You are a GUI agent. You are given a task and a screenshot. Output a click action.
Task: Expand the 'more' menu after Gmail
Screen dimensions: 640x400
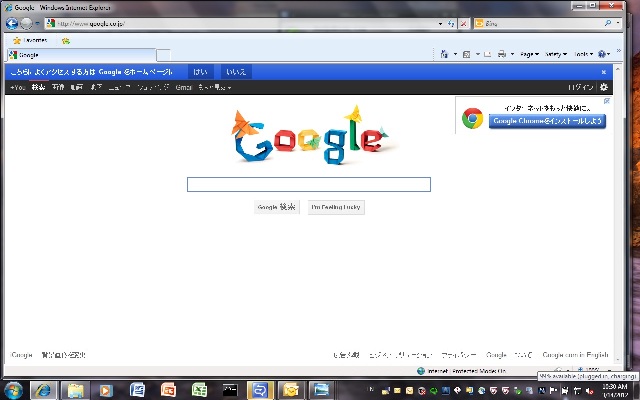coord(215,87)
